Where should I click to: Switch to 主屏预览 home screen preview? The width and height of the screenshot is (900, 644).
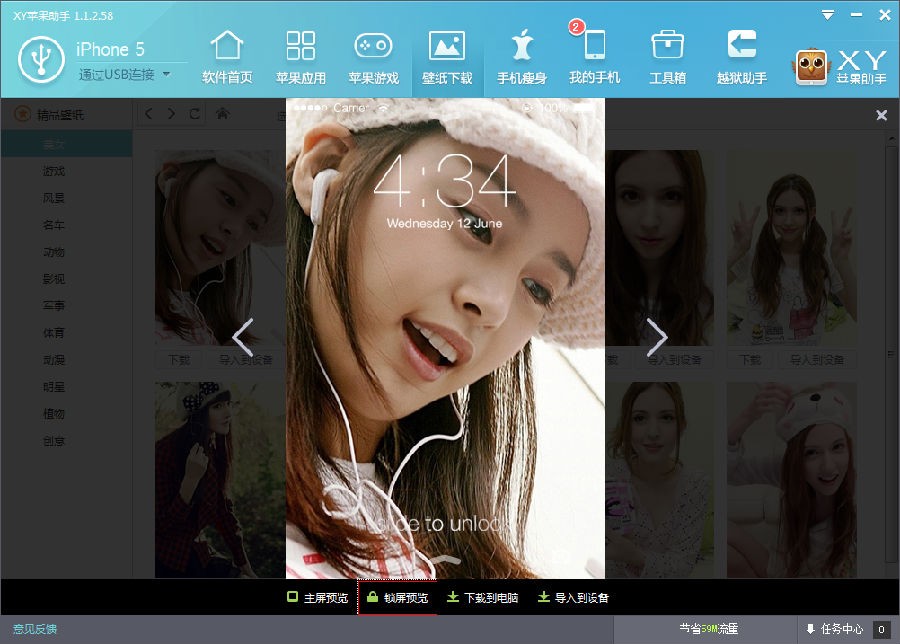317,598
